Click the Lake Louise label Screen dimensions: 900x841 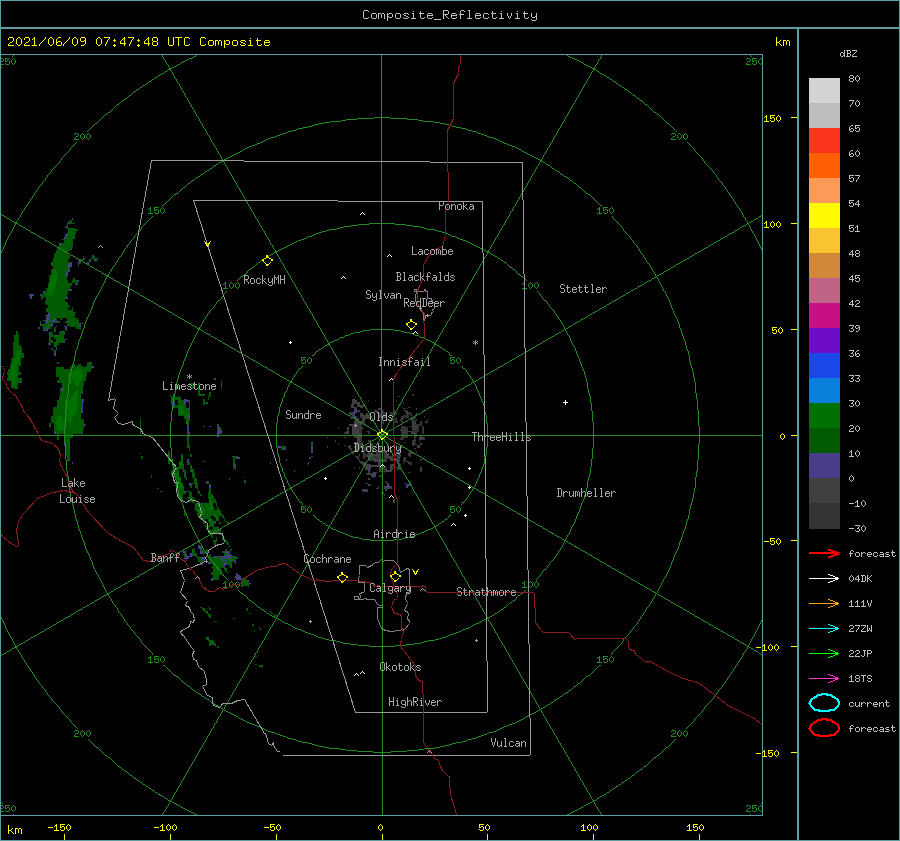pyautogui.click(x=77, y=491)
